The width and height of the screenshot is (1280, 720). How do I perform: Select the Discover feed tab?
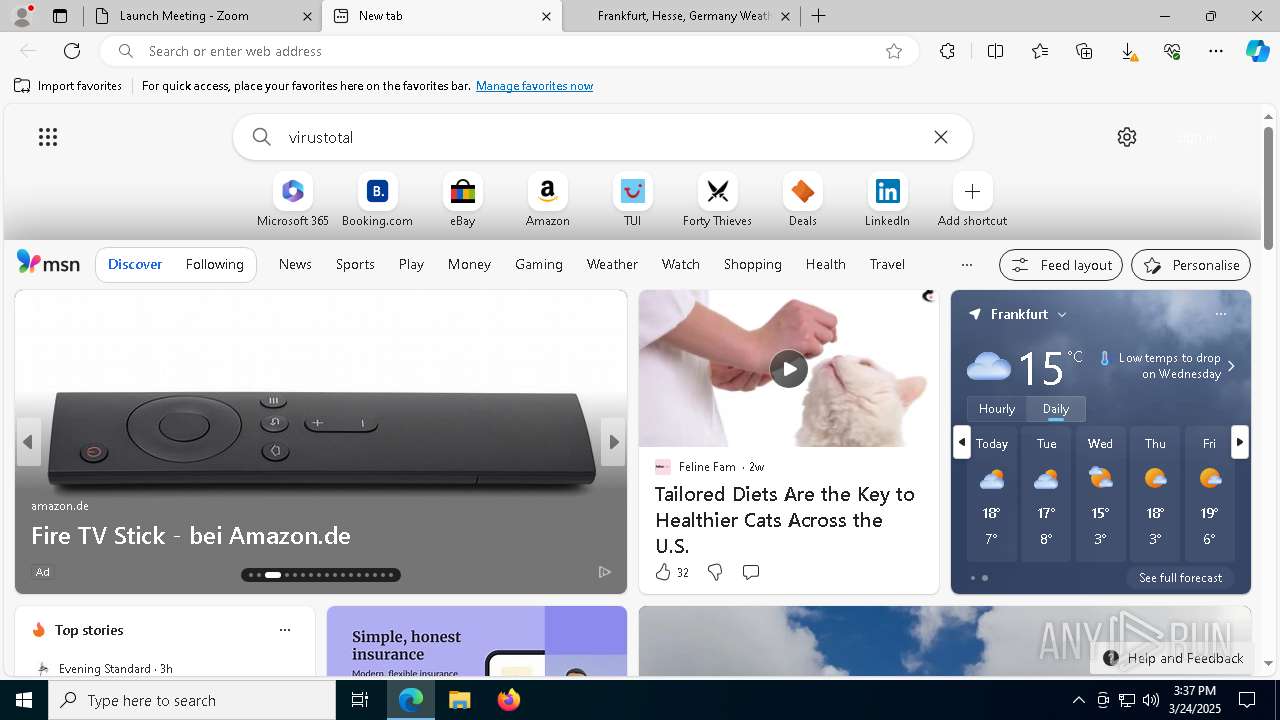coord(135,264)
